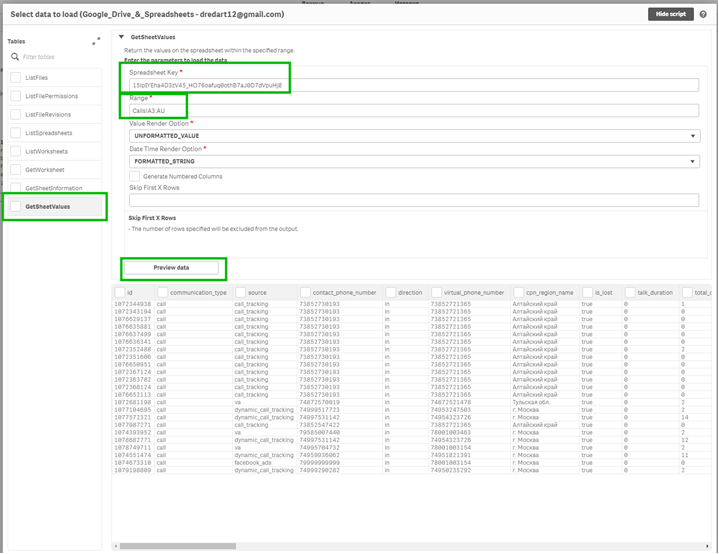The width and height of the screenshot is (719, 554).
Task: Click the Filter tables search box
Action: (55, 57)
